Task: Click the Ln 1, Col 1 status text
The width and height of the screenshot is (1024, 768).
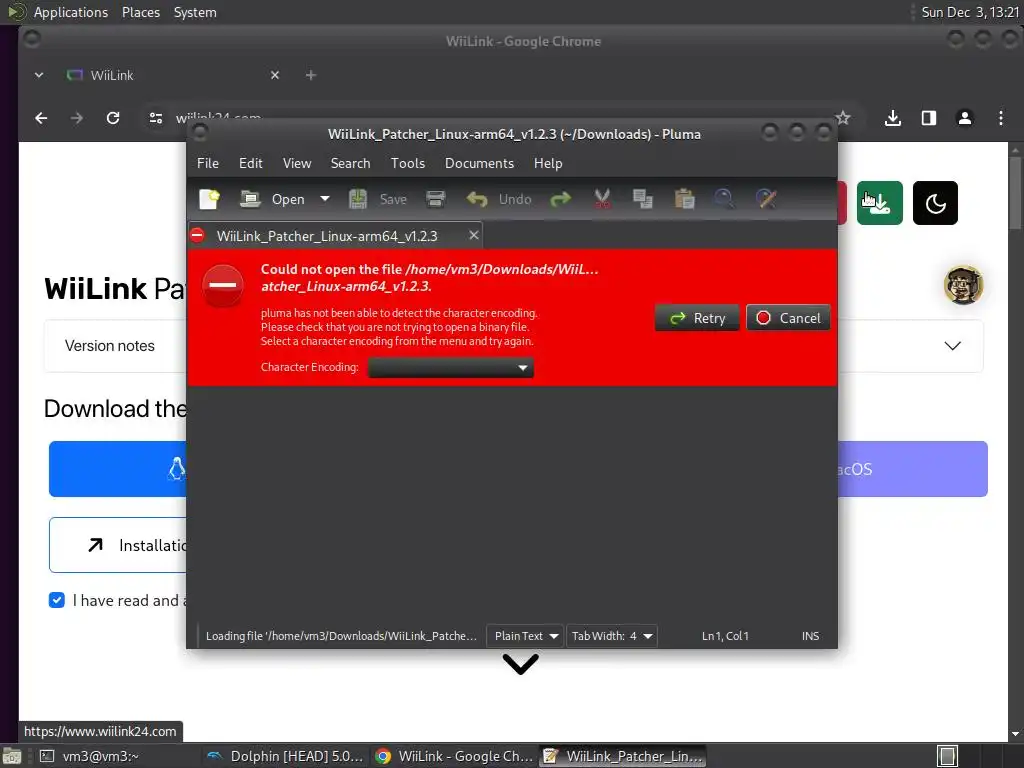Action: (725, 636)
